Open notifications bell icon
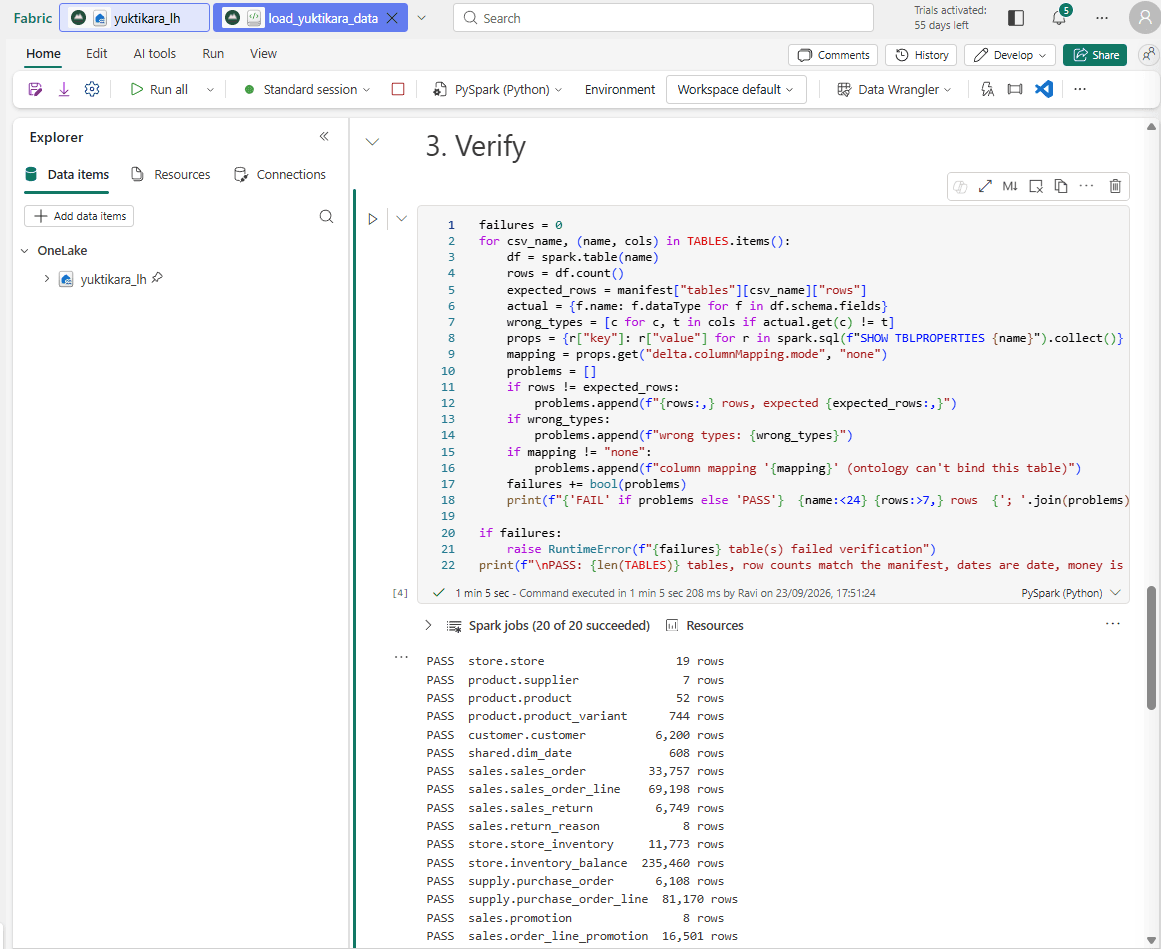1161x949 pixels. pyautogui.click(x=1059, y=18)
